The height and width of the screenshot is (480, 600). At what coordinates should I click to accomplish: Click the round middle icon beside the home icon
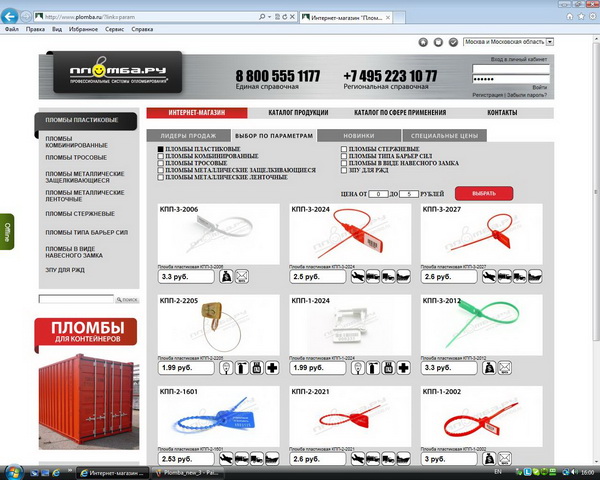click(438, 42)
